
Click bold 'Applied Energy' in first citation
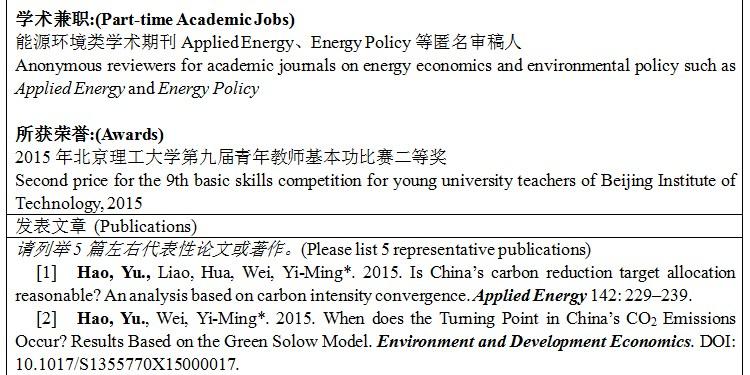coord(529,296)
